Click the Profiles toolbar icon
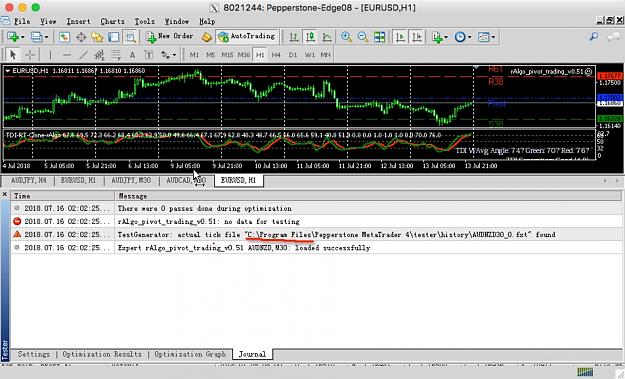Screen dimensions: 625x379 pyautogui.click(x=36, y=37)
